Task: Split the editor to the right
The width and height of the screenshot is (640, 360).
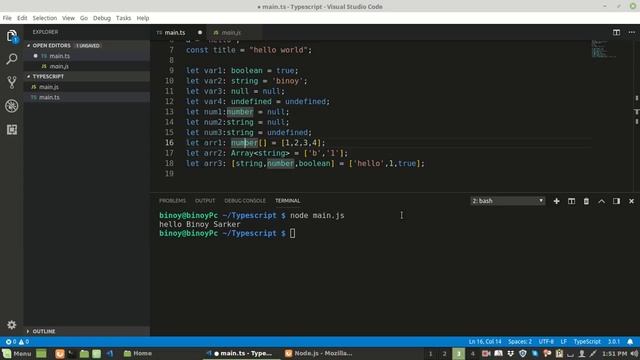Action: (x=616, y=32)
